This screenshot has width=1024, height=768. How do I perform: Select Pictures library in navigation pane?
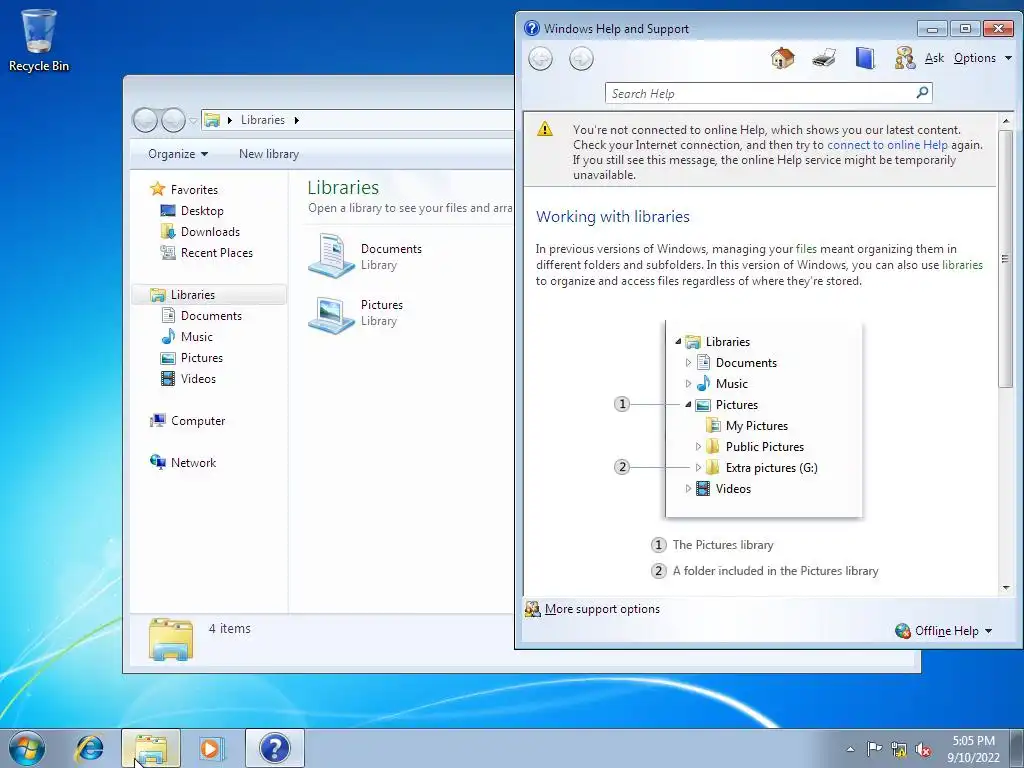click(201, 358)
